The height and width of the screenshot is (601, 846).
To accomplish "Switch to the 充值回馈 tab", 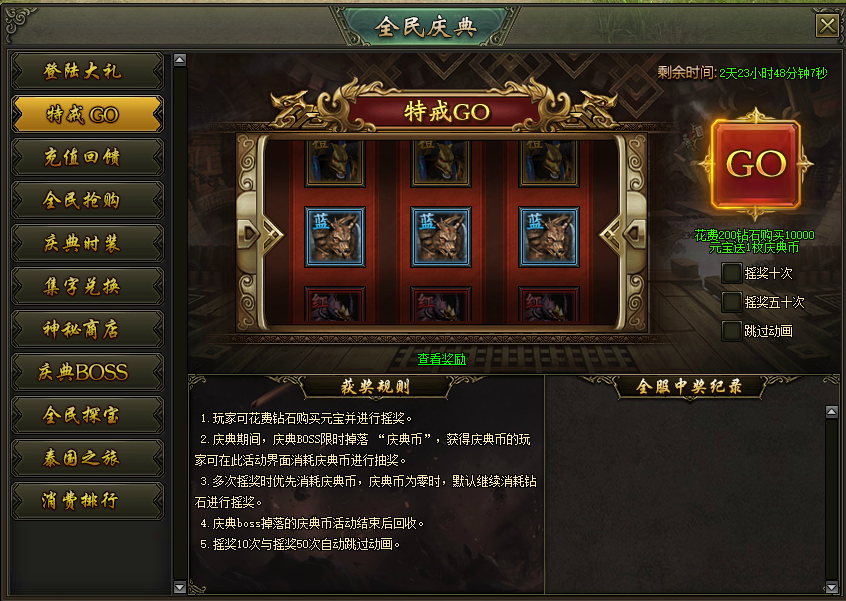I will coord(87,157).
